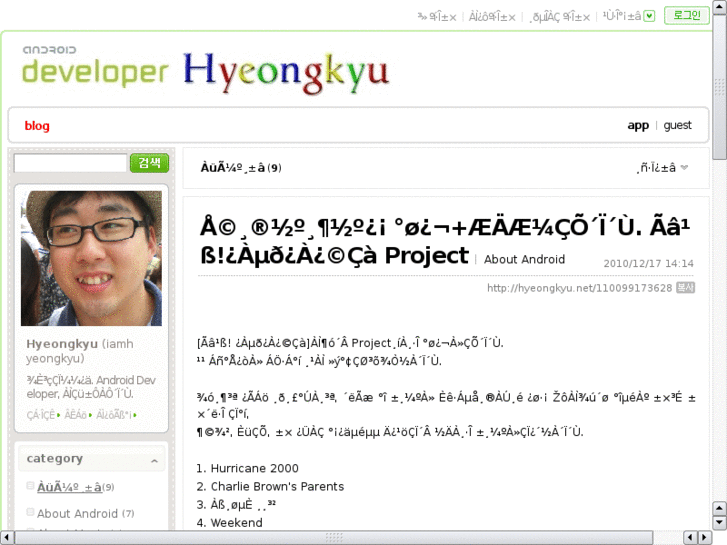
Task: Select the About Android (7) category
Action: pyautogui.click(x=85, y=513)
